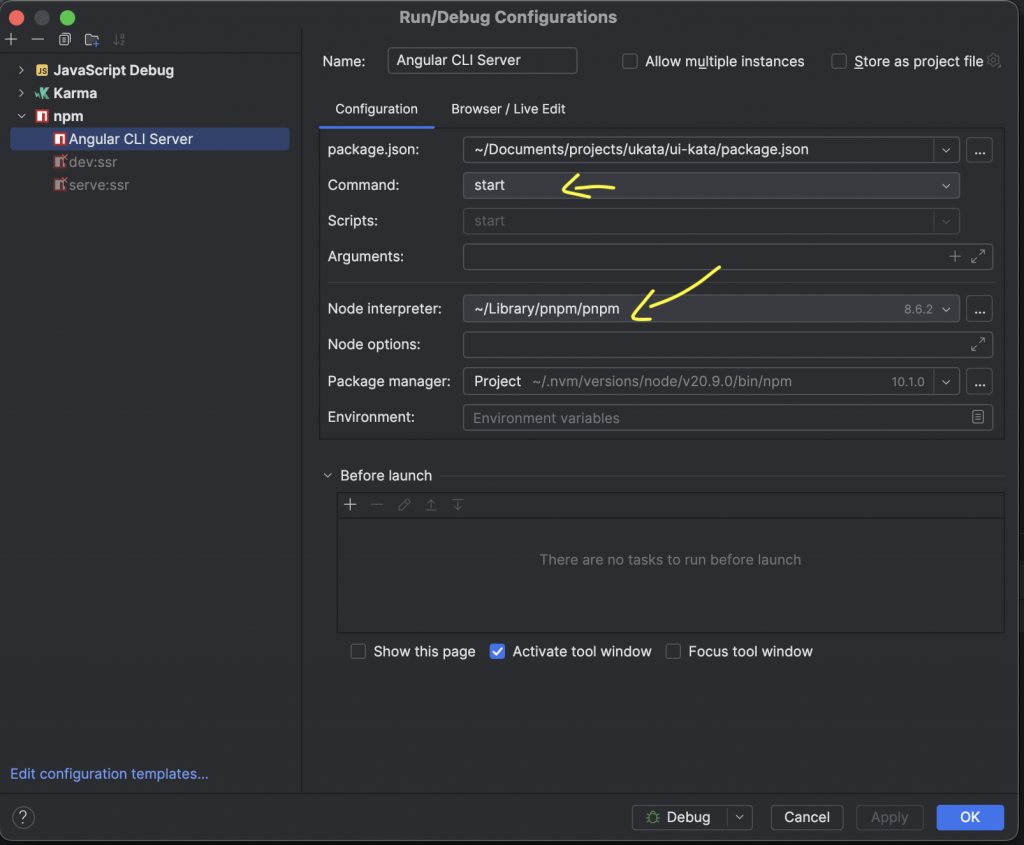1024x845 pixels.
Task: Sort configurations alphabetically
Action: [x=119, y=39]
